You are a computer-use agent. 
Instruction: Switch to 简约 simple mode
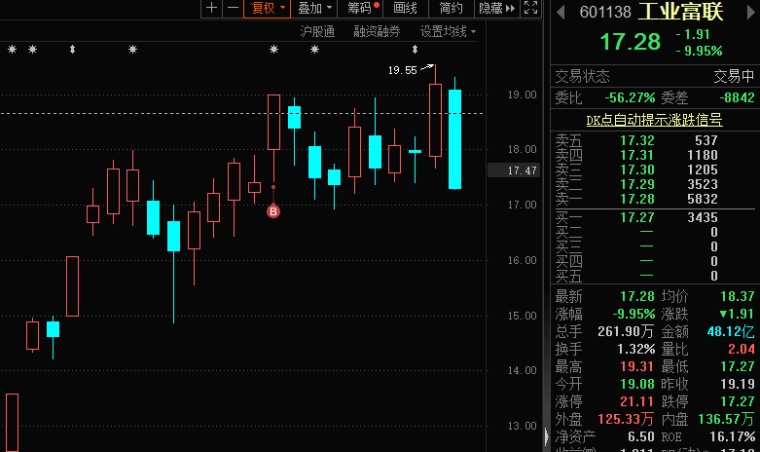451,8
